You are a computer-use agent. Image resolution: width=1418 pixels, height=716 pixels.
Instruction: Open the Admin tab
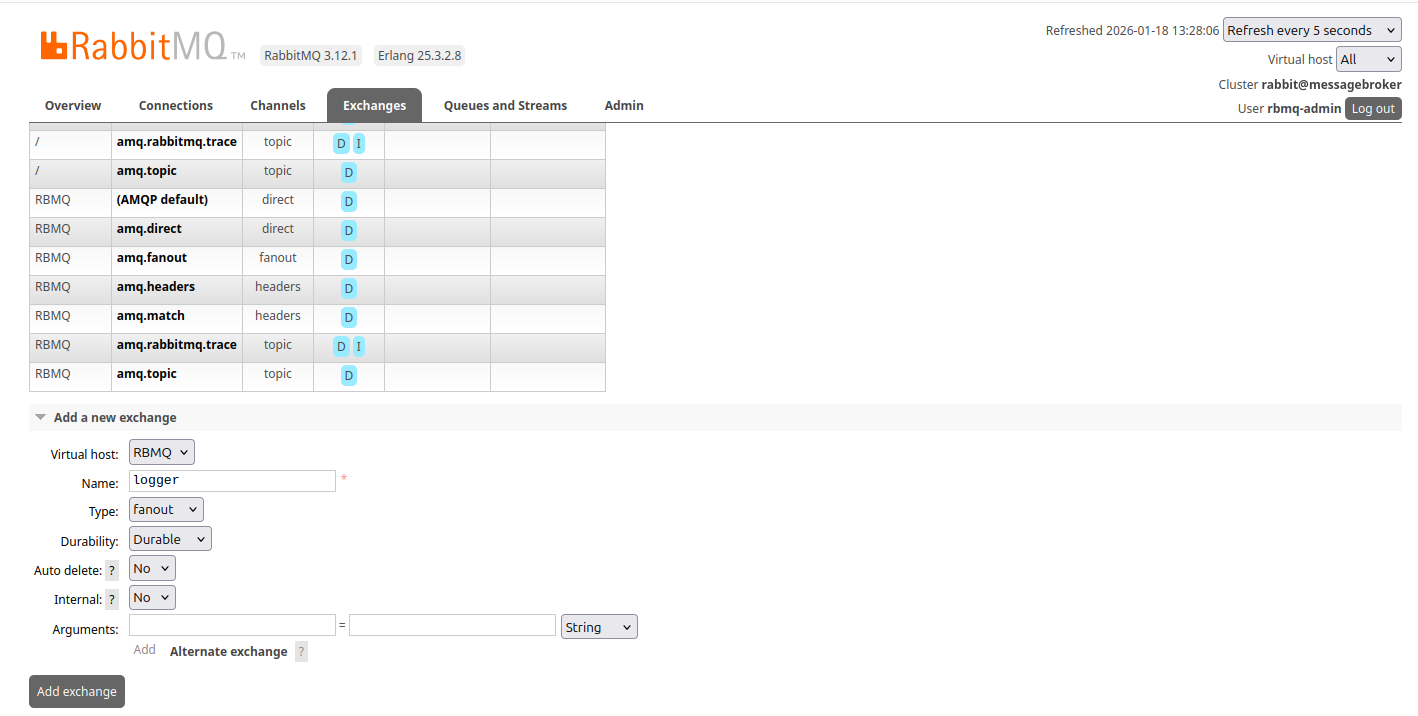[x=624, y=106]
